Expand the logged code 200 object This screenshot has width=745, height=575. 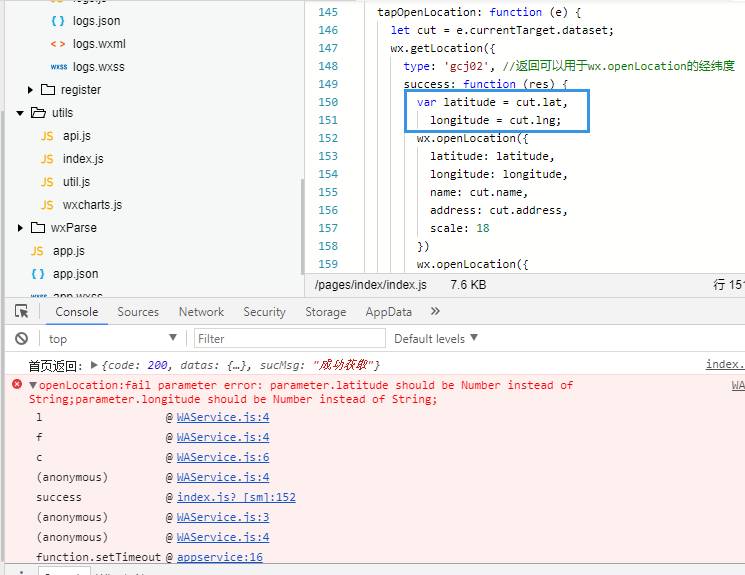pos(94,365)
